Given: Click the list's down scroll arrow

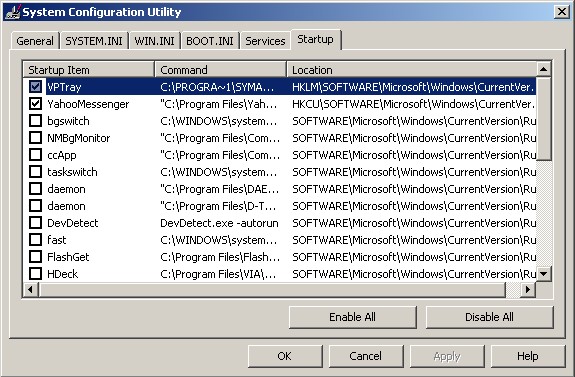Looking at the screenshot, I should [543, 274].
